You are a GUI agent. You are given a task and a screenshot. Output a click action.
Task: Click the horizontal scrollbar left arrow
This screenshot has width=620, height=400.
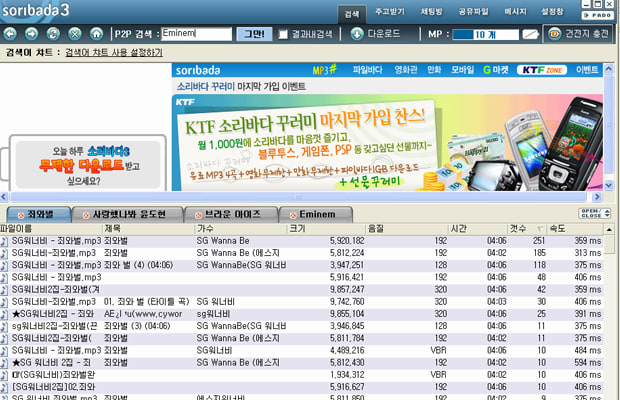click(4, 197)
